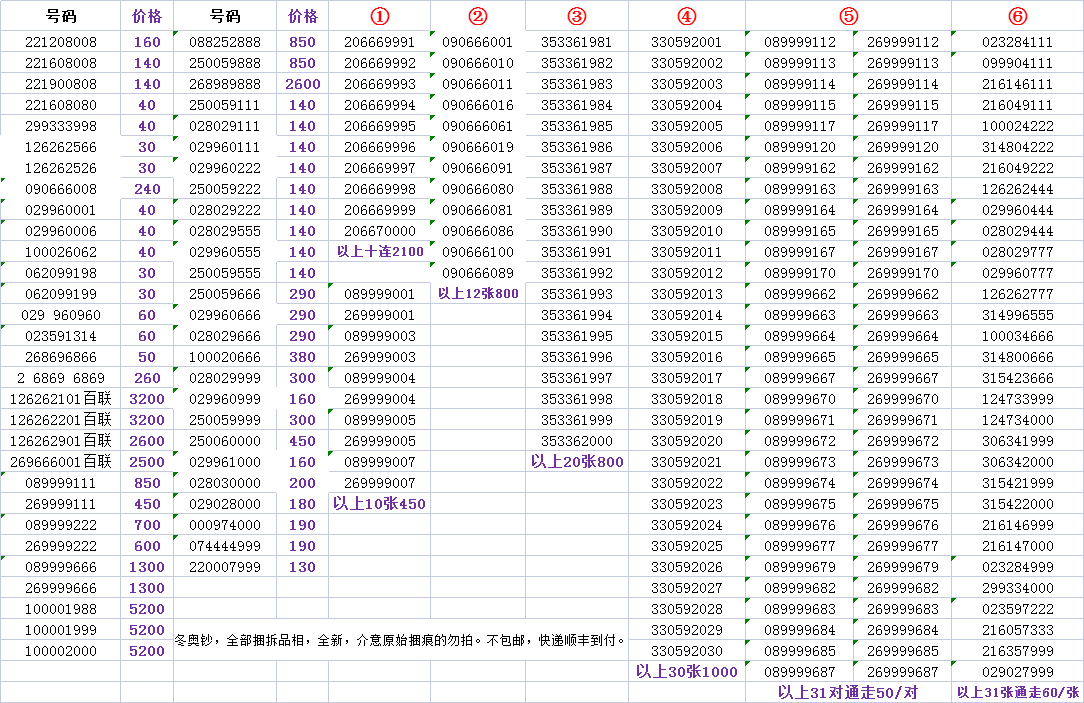Image resolution: width=1084 pixels, height=703 pixels.
Task: Click the 号码 header in first column
Action: click(x=61, y=16)
